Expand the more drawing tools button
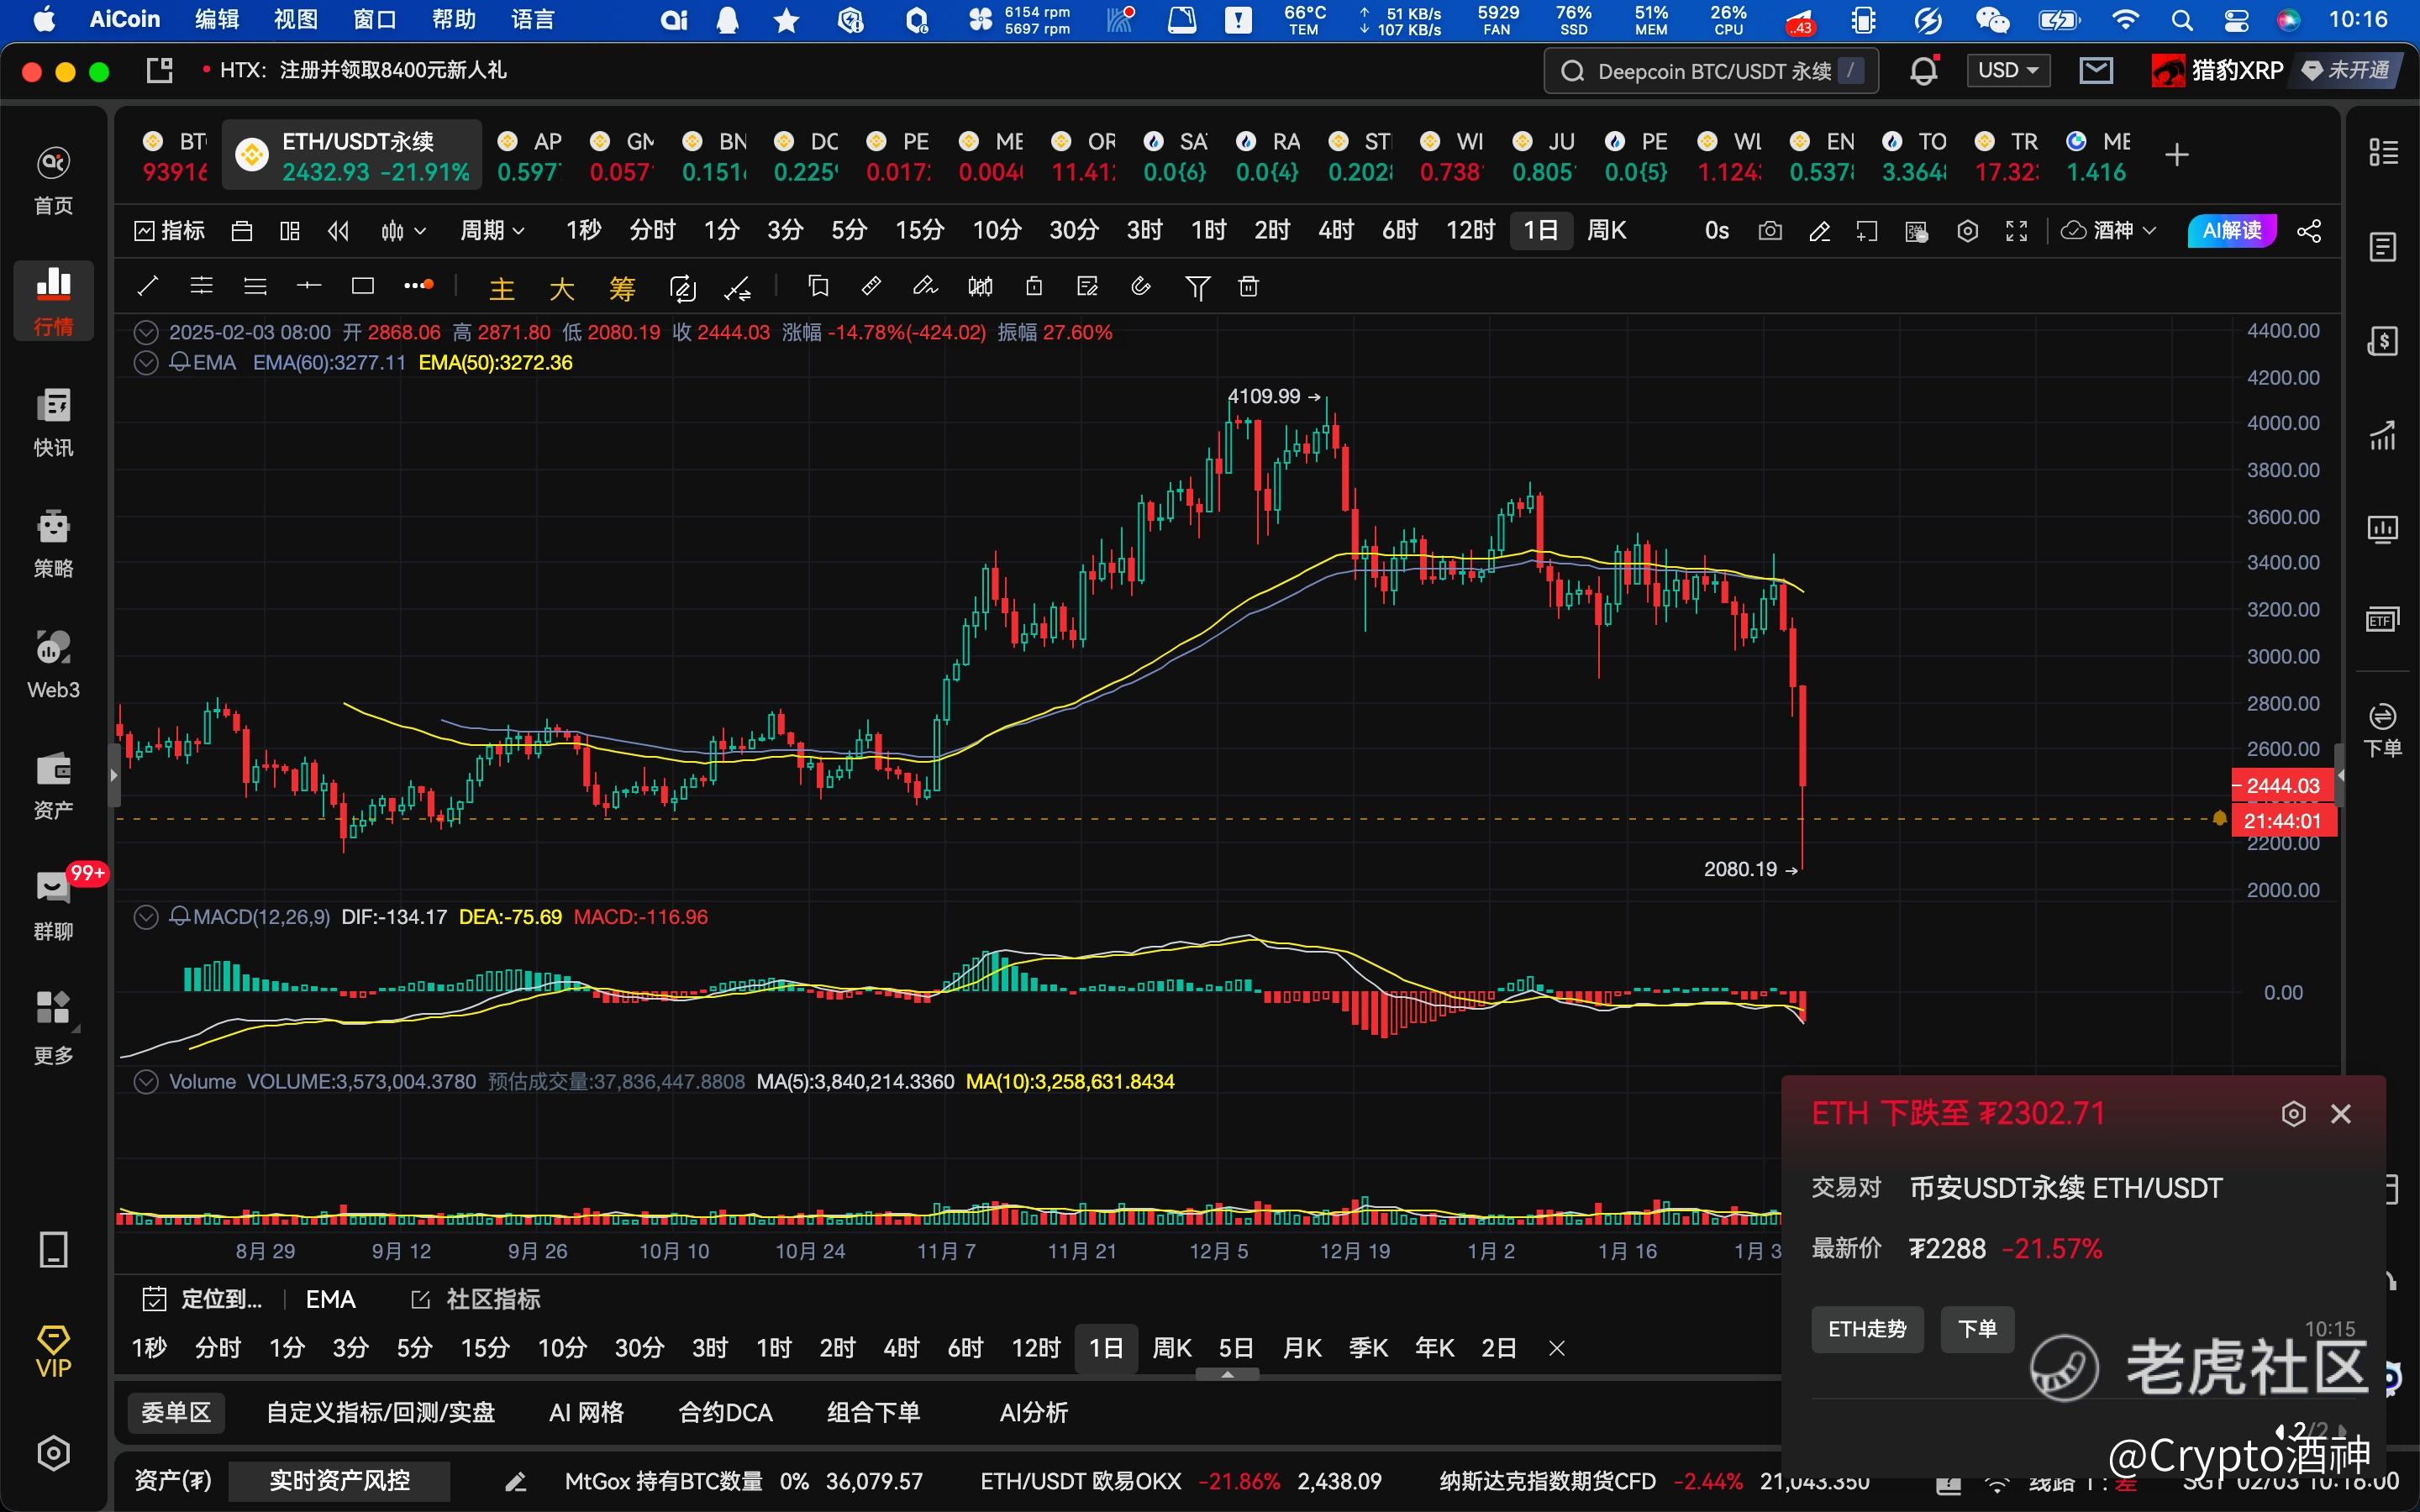2420x1512 pixels. click(418, 286)
